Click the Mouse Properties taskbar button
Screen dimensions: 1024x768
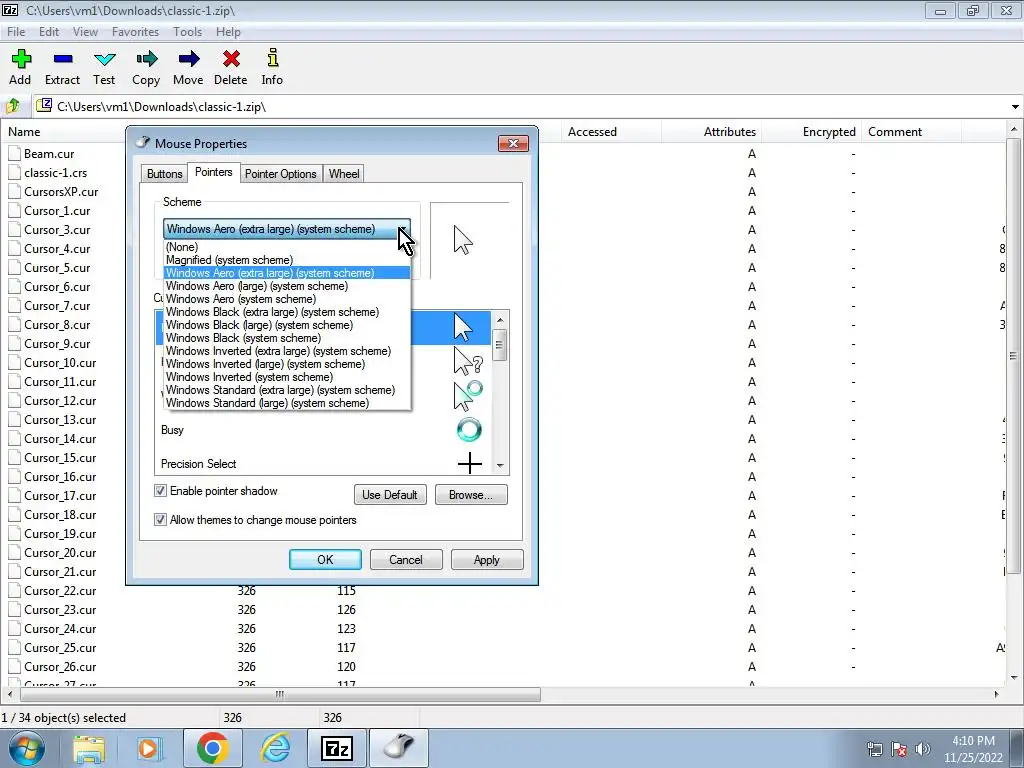tap(399, 748)
